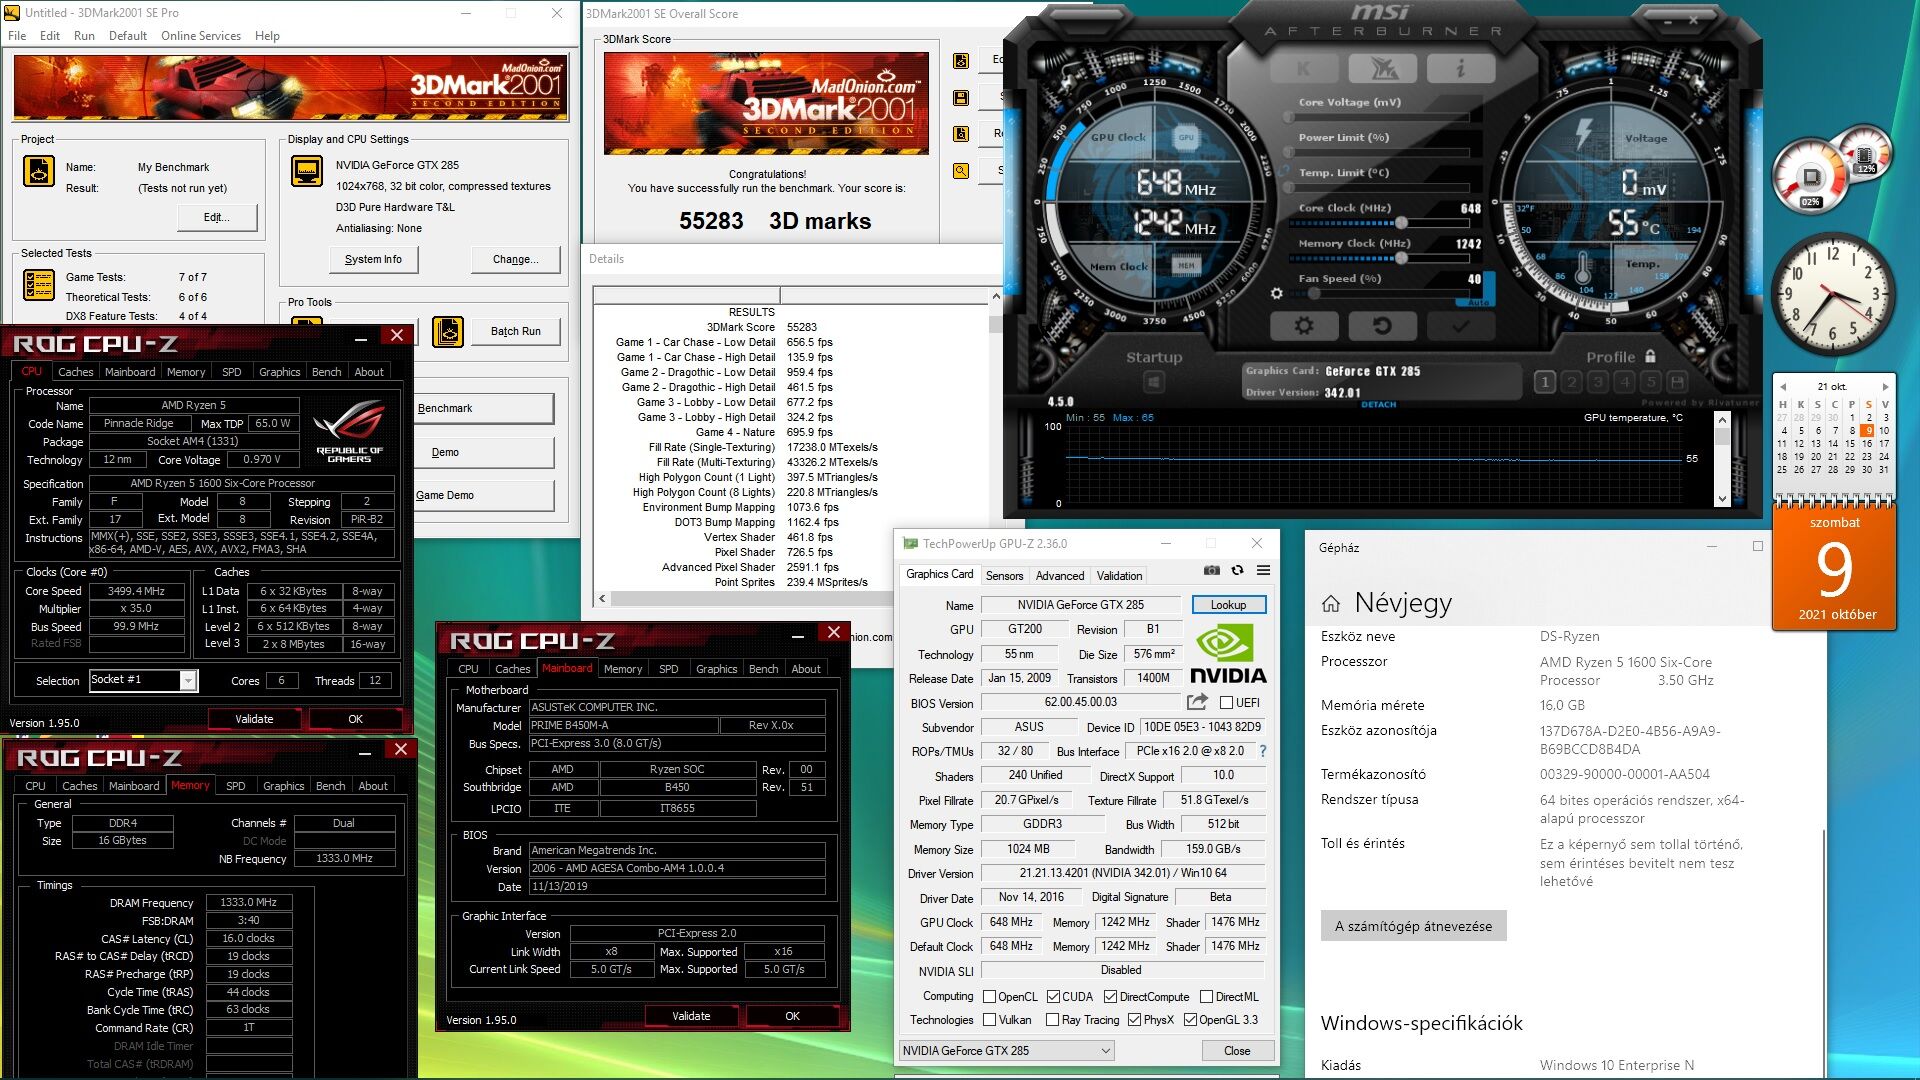Click Afterburner graph scroll up arrow
Image resolution: width=1920 pixels, height=1080 pixels.
pos(1722,421)
